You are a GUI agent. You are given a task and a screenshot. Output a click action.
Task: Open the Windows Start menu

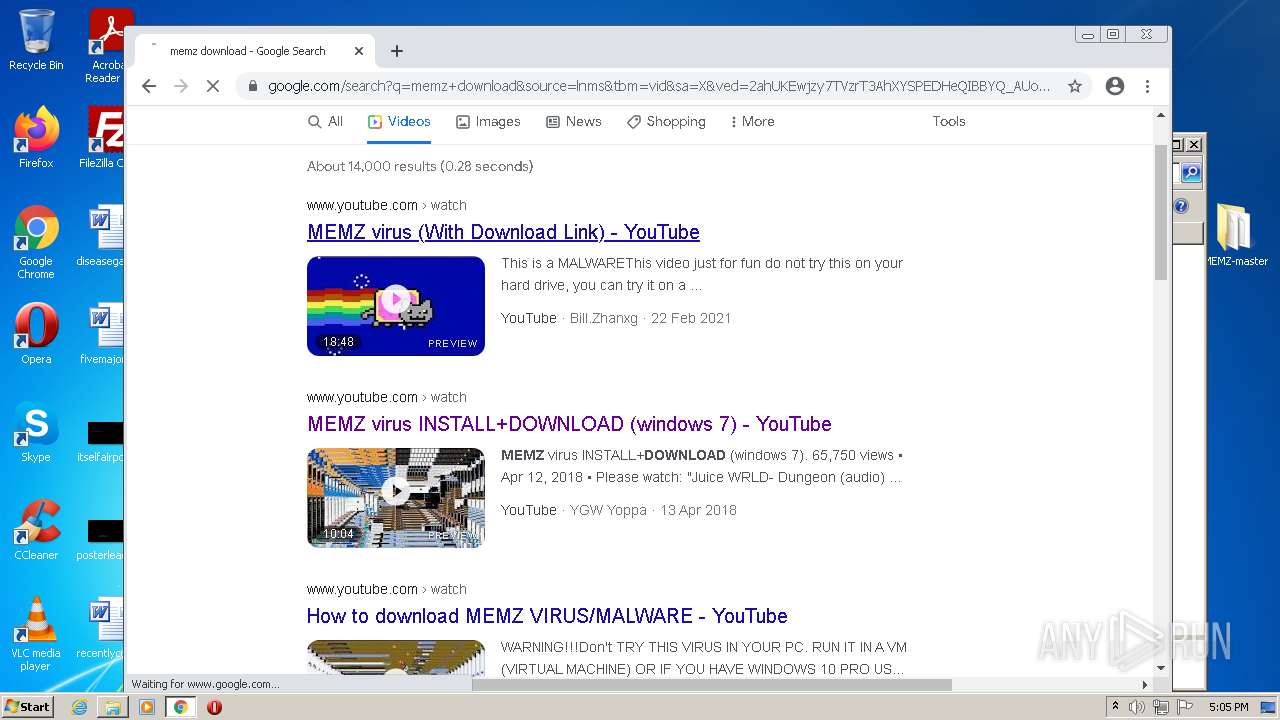[27, 707]
